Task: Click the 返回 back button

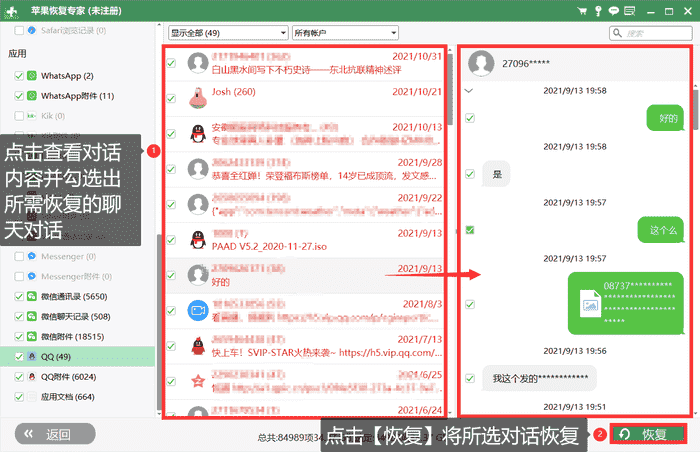Action: point(55,434)
